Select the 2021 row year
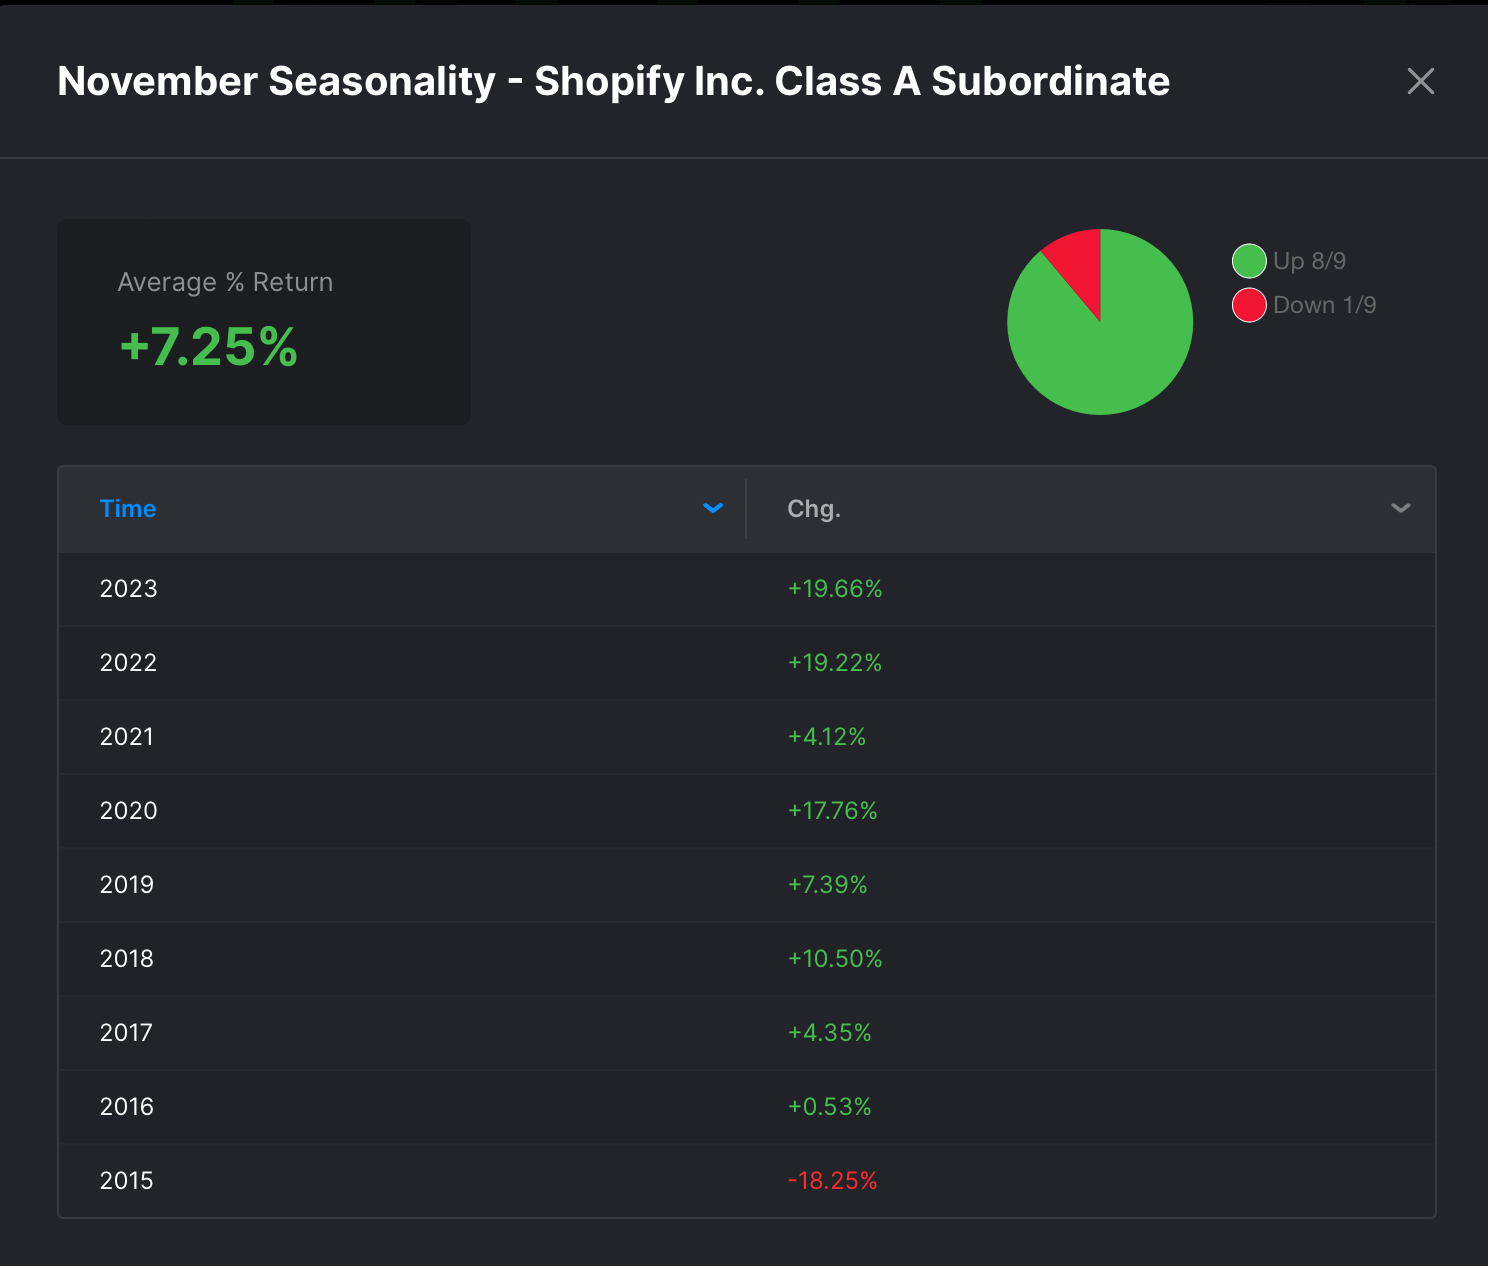The width and height of the screenshot is (1488, 1266). coord(127,737)
